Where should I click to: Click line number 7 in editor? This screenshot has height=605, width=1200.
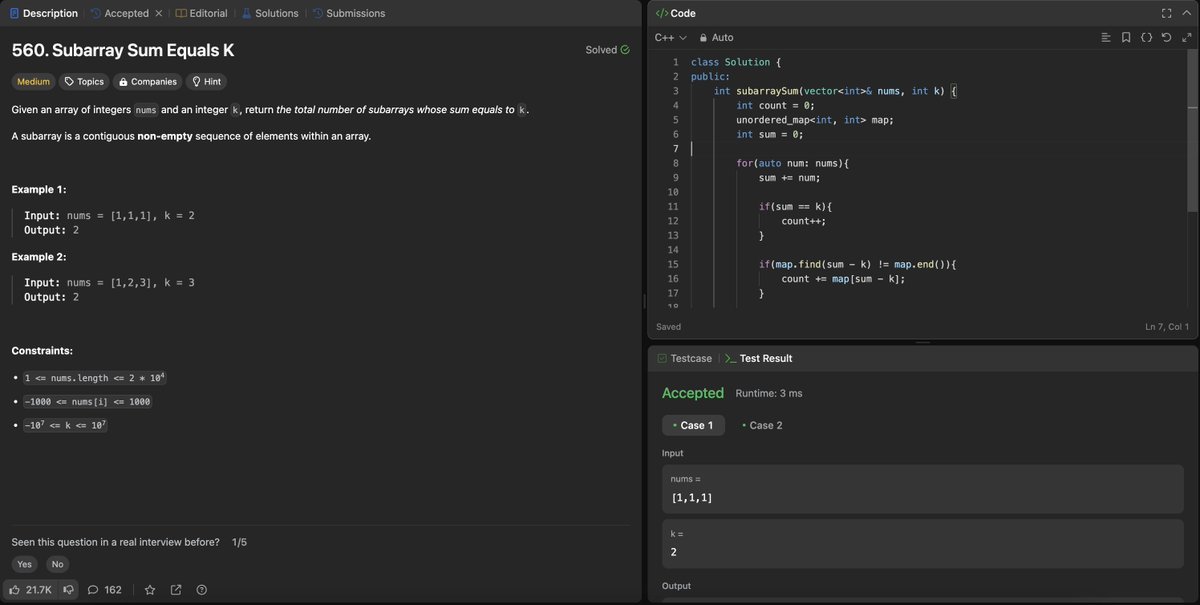(675, 148)
